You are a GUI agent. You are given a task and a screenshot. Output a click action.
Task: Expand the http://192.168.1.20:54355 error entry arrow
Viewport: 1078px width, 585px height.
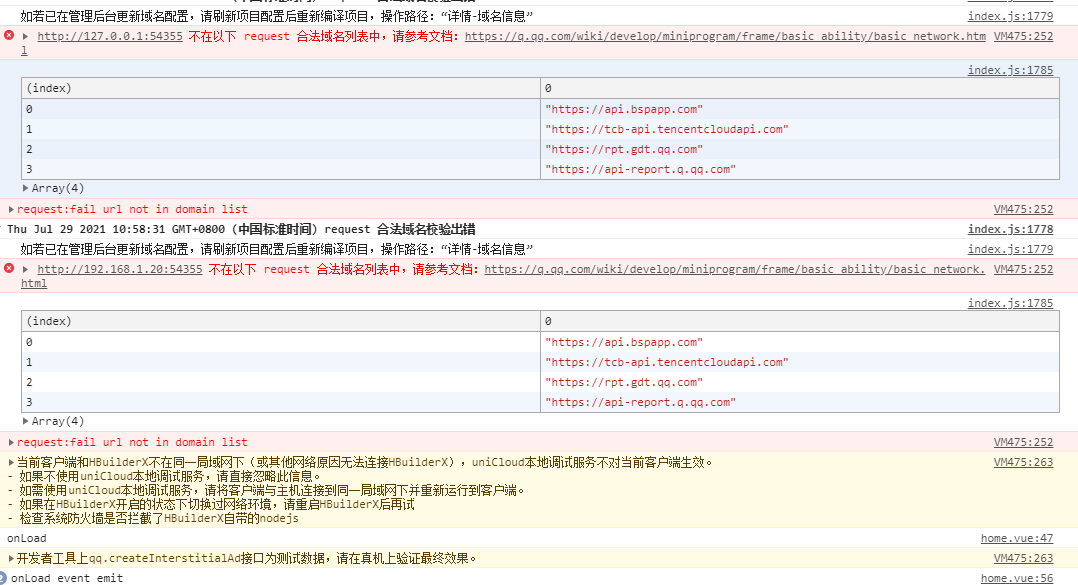[26, 269]
